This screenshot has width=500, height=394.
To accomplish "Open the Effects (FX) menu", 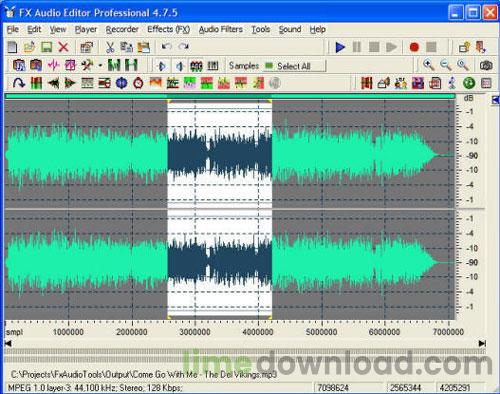I will (x=168, y=29).
